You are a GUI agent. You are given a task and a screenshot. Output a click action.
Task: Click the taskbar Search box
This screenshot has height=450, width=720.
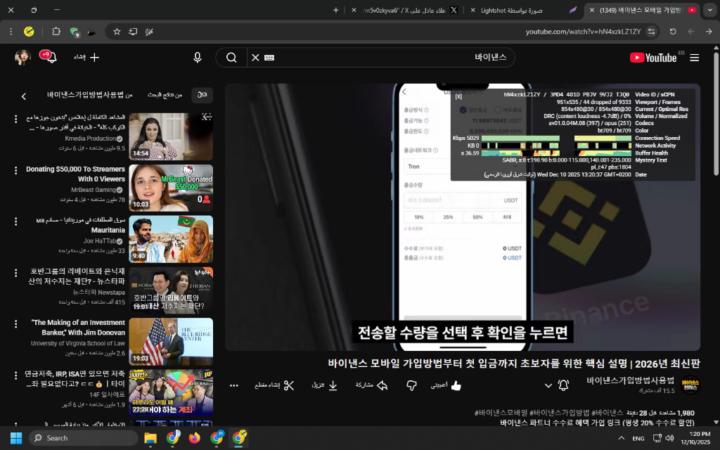84,438
